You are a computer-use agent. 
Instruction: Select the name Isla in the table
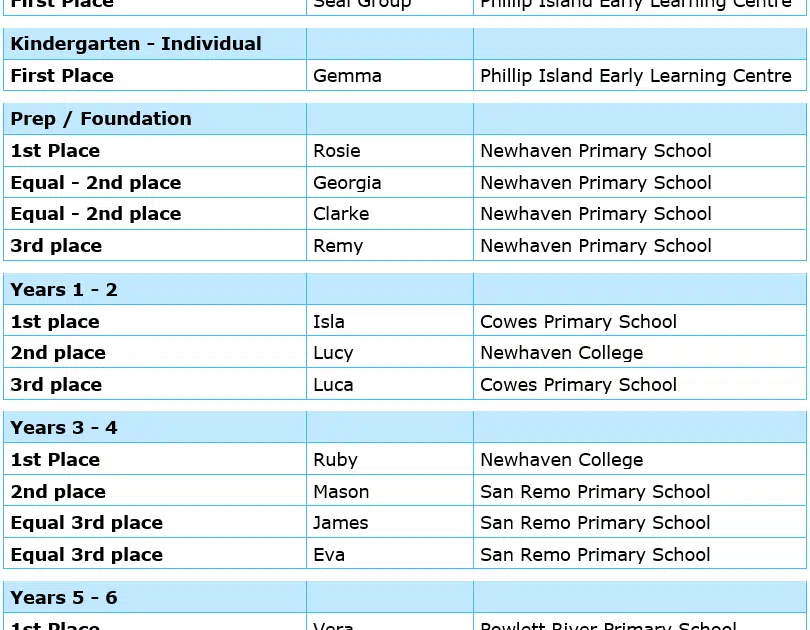coord(329,322)
